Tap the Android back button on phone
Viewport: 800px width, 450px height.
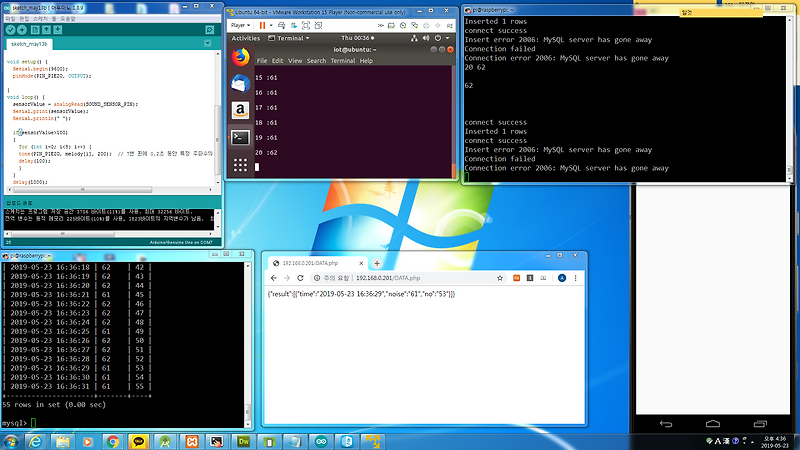click(666, 424)
